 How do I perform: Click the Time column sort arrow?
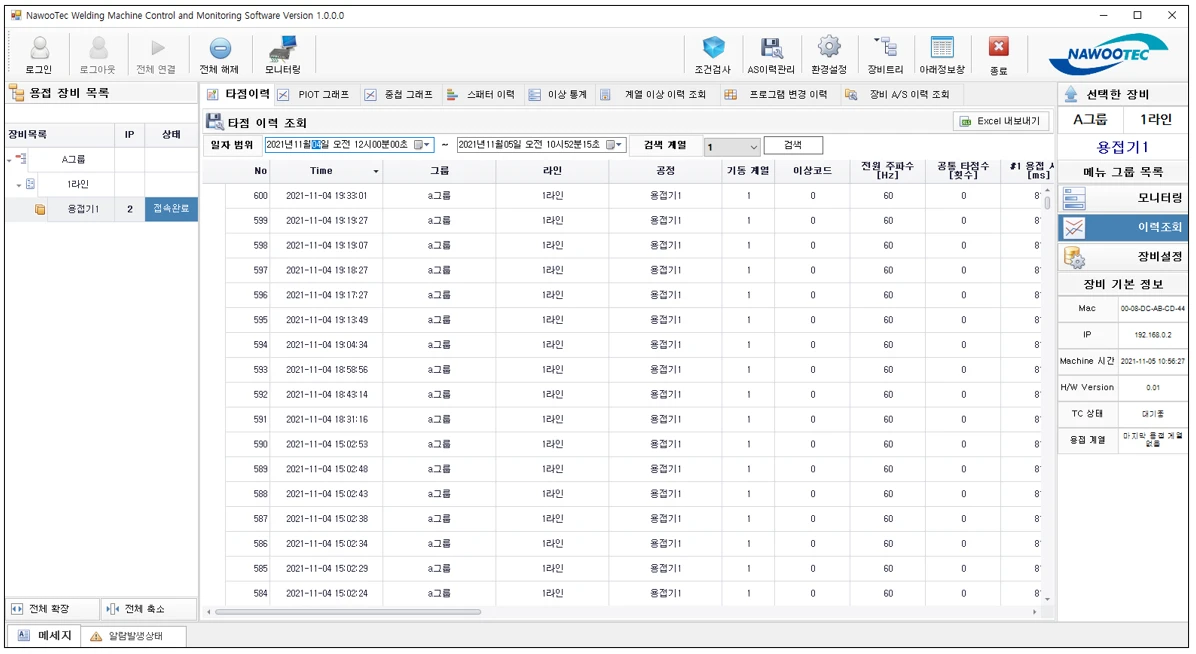[x=376, y=172]
